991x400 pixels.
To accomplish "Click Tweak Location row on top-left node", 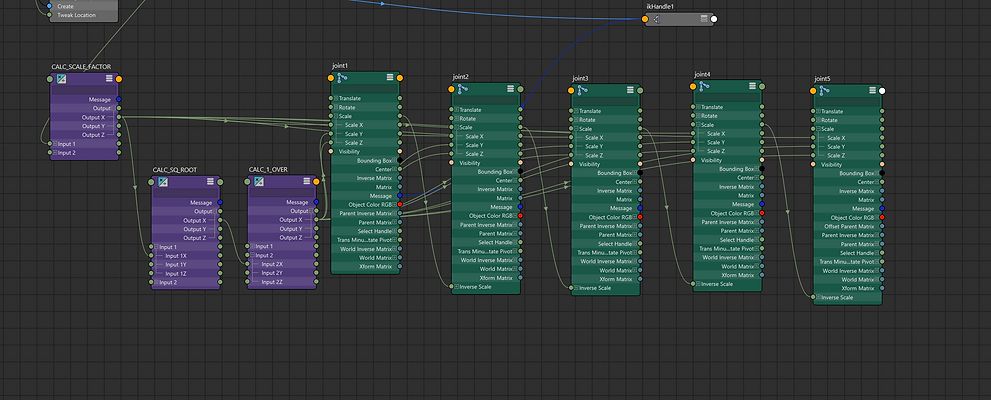I will 83,15.
